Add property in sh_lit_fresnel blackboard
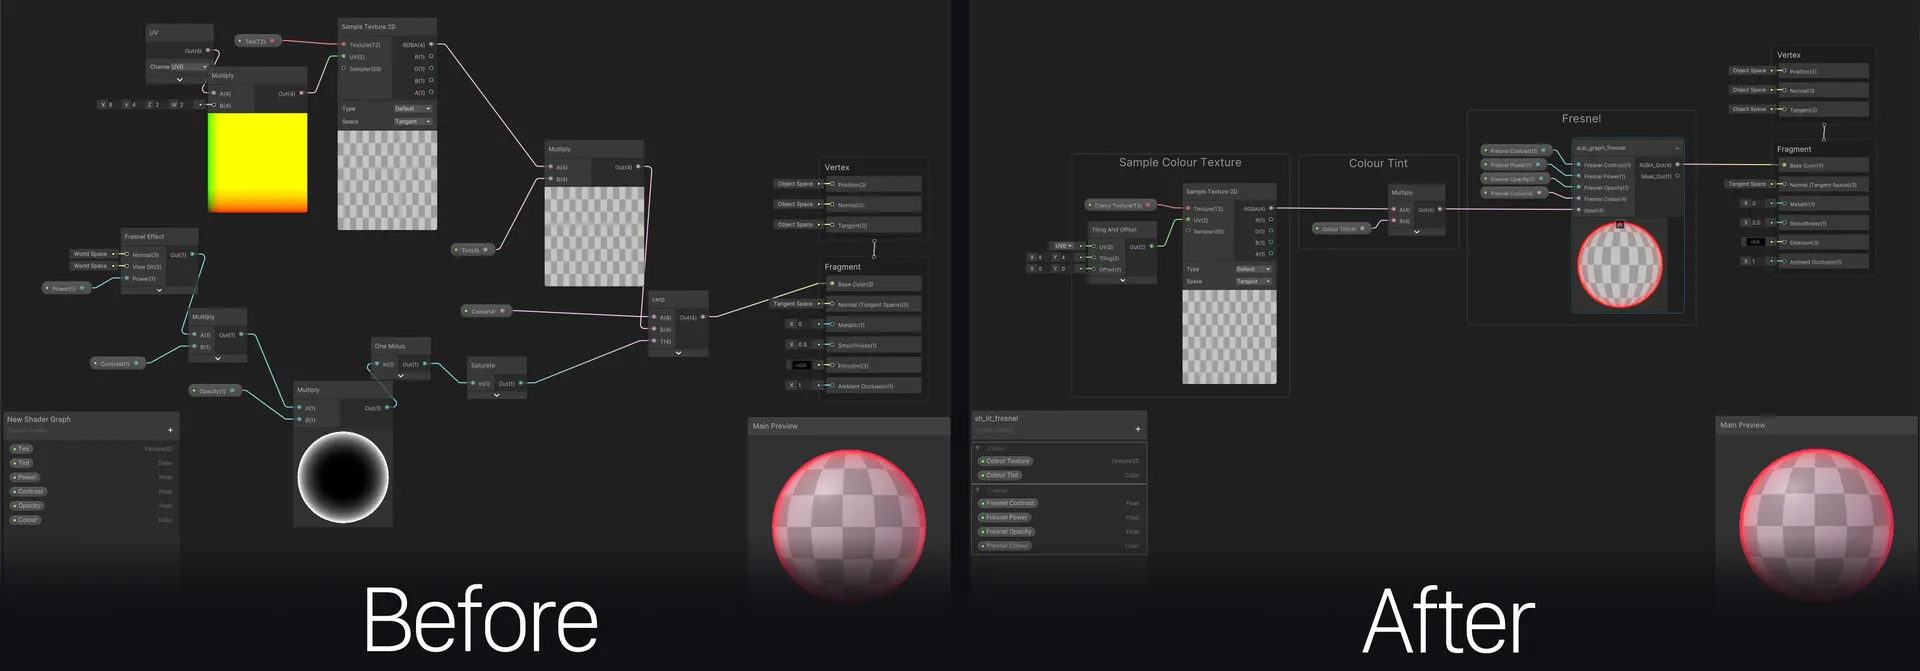 click(x=1138, y=429)
